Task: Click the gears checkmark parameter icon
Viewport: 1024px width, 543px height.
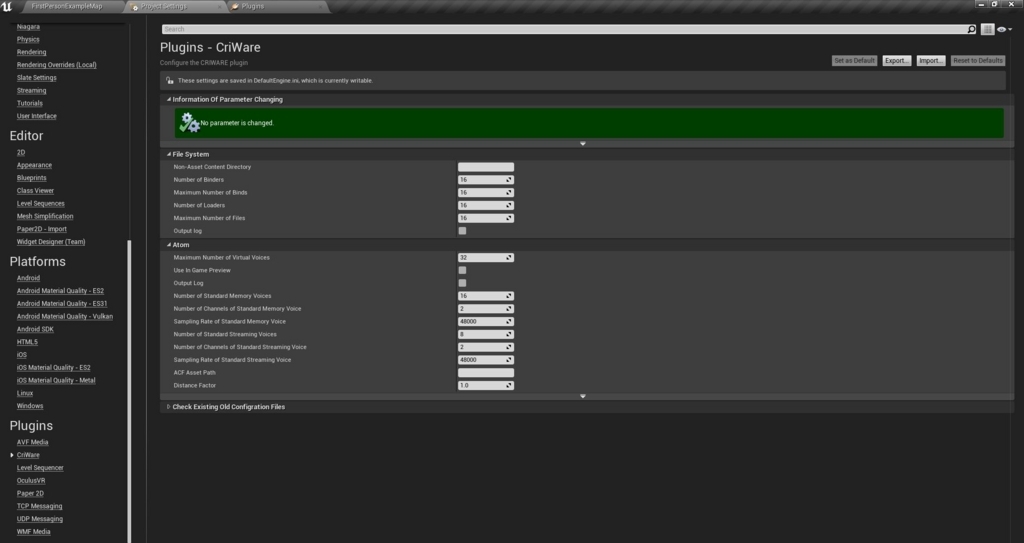Action: tap(189, 122)
